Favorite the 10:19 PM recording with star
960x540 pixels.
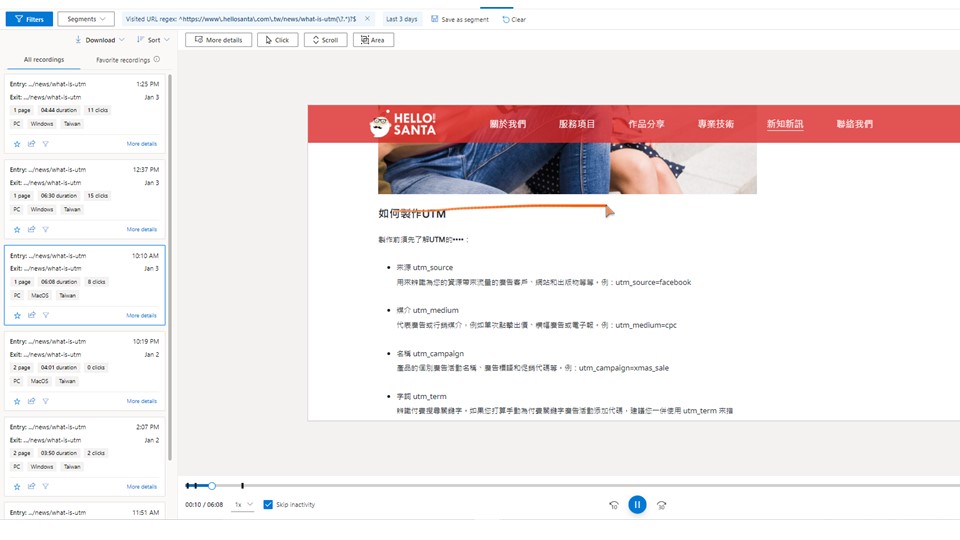point(17,401)
